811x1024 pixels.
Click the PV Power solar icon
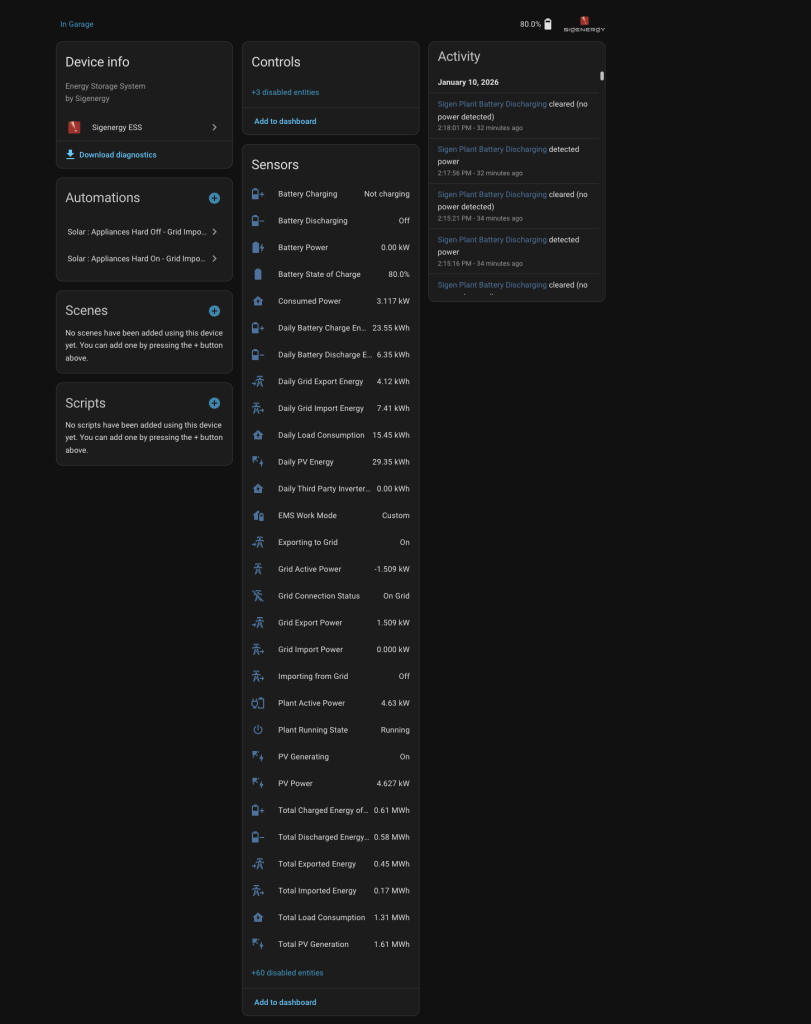(x=258, y=783)
